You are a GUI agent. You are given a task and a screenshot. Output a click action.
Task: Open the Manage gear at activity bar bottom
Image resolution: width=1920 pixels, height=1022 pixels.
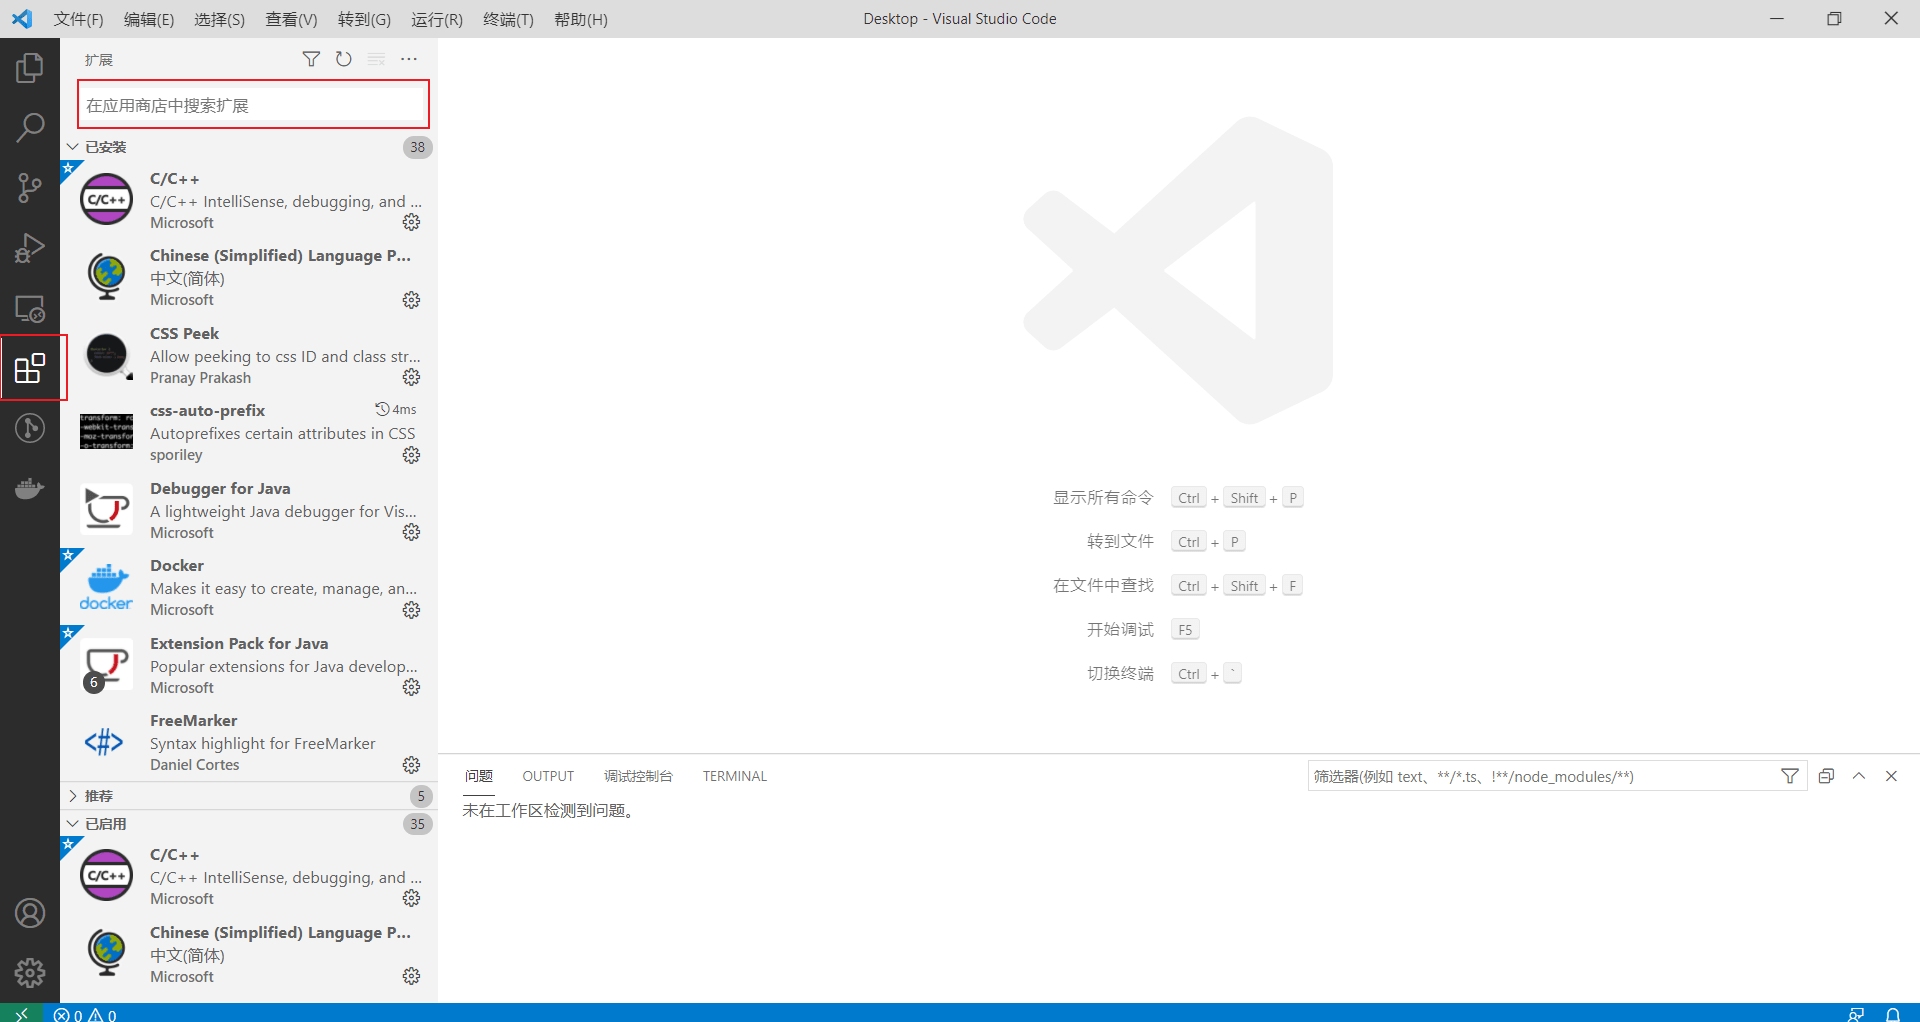(30, 972)
